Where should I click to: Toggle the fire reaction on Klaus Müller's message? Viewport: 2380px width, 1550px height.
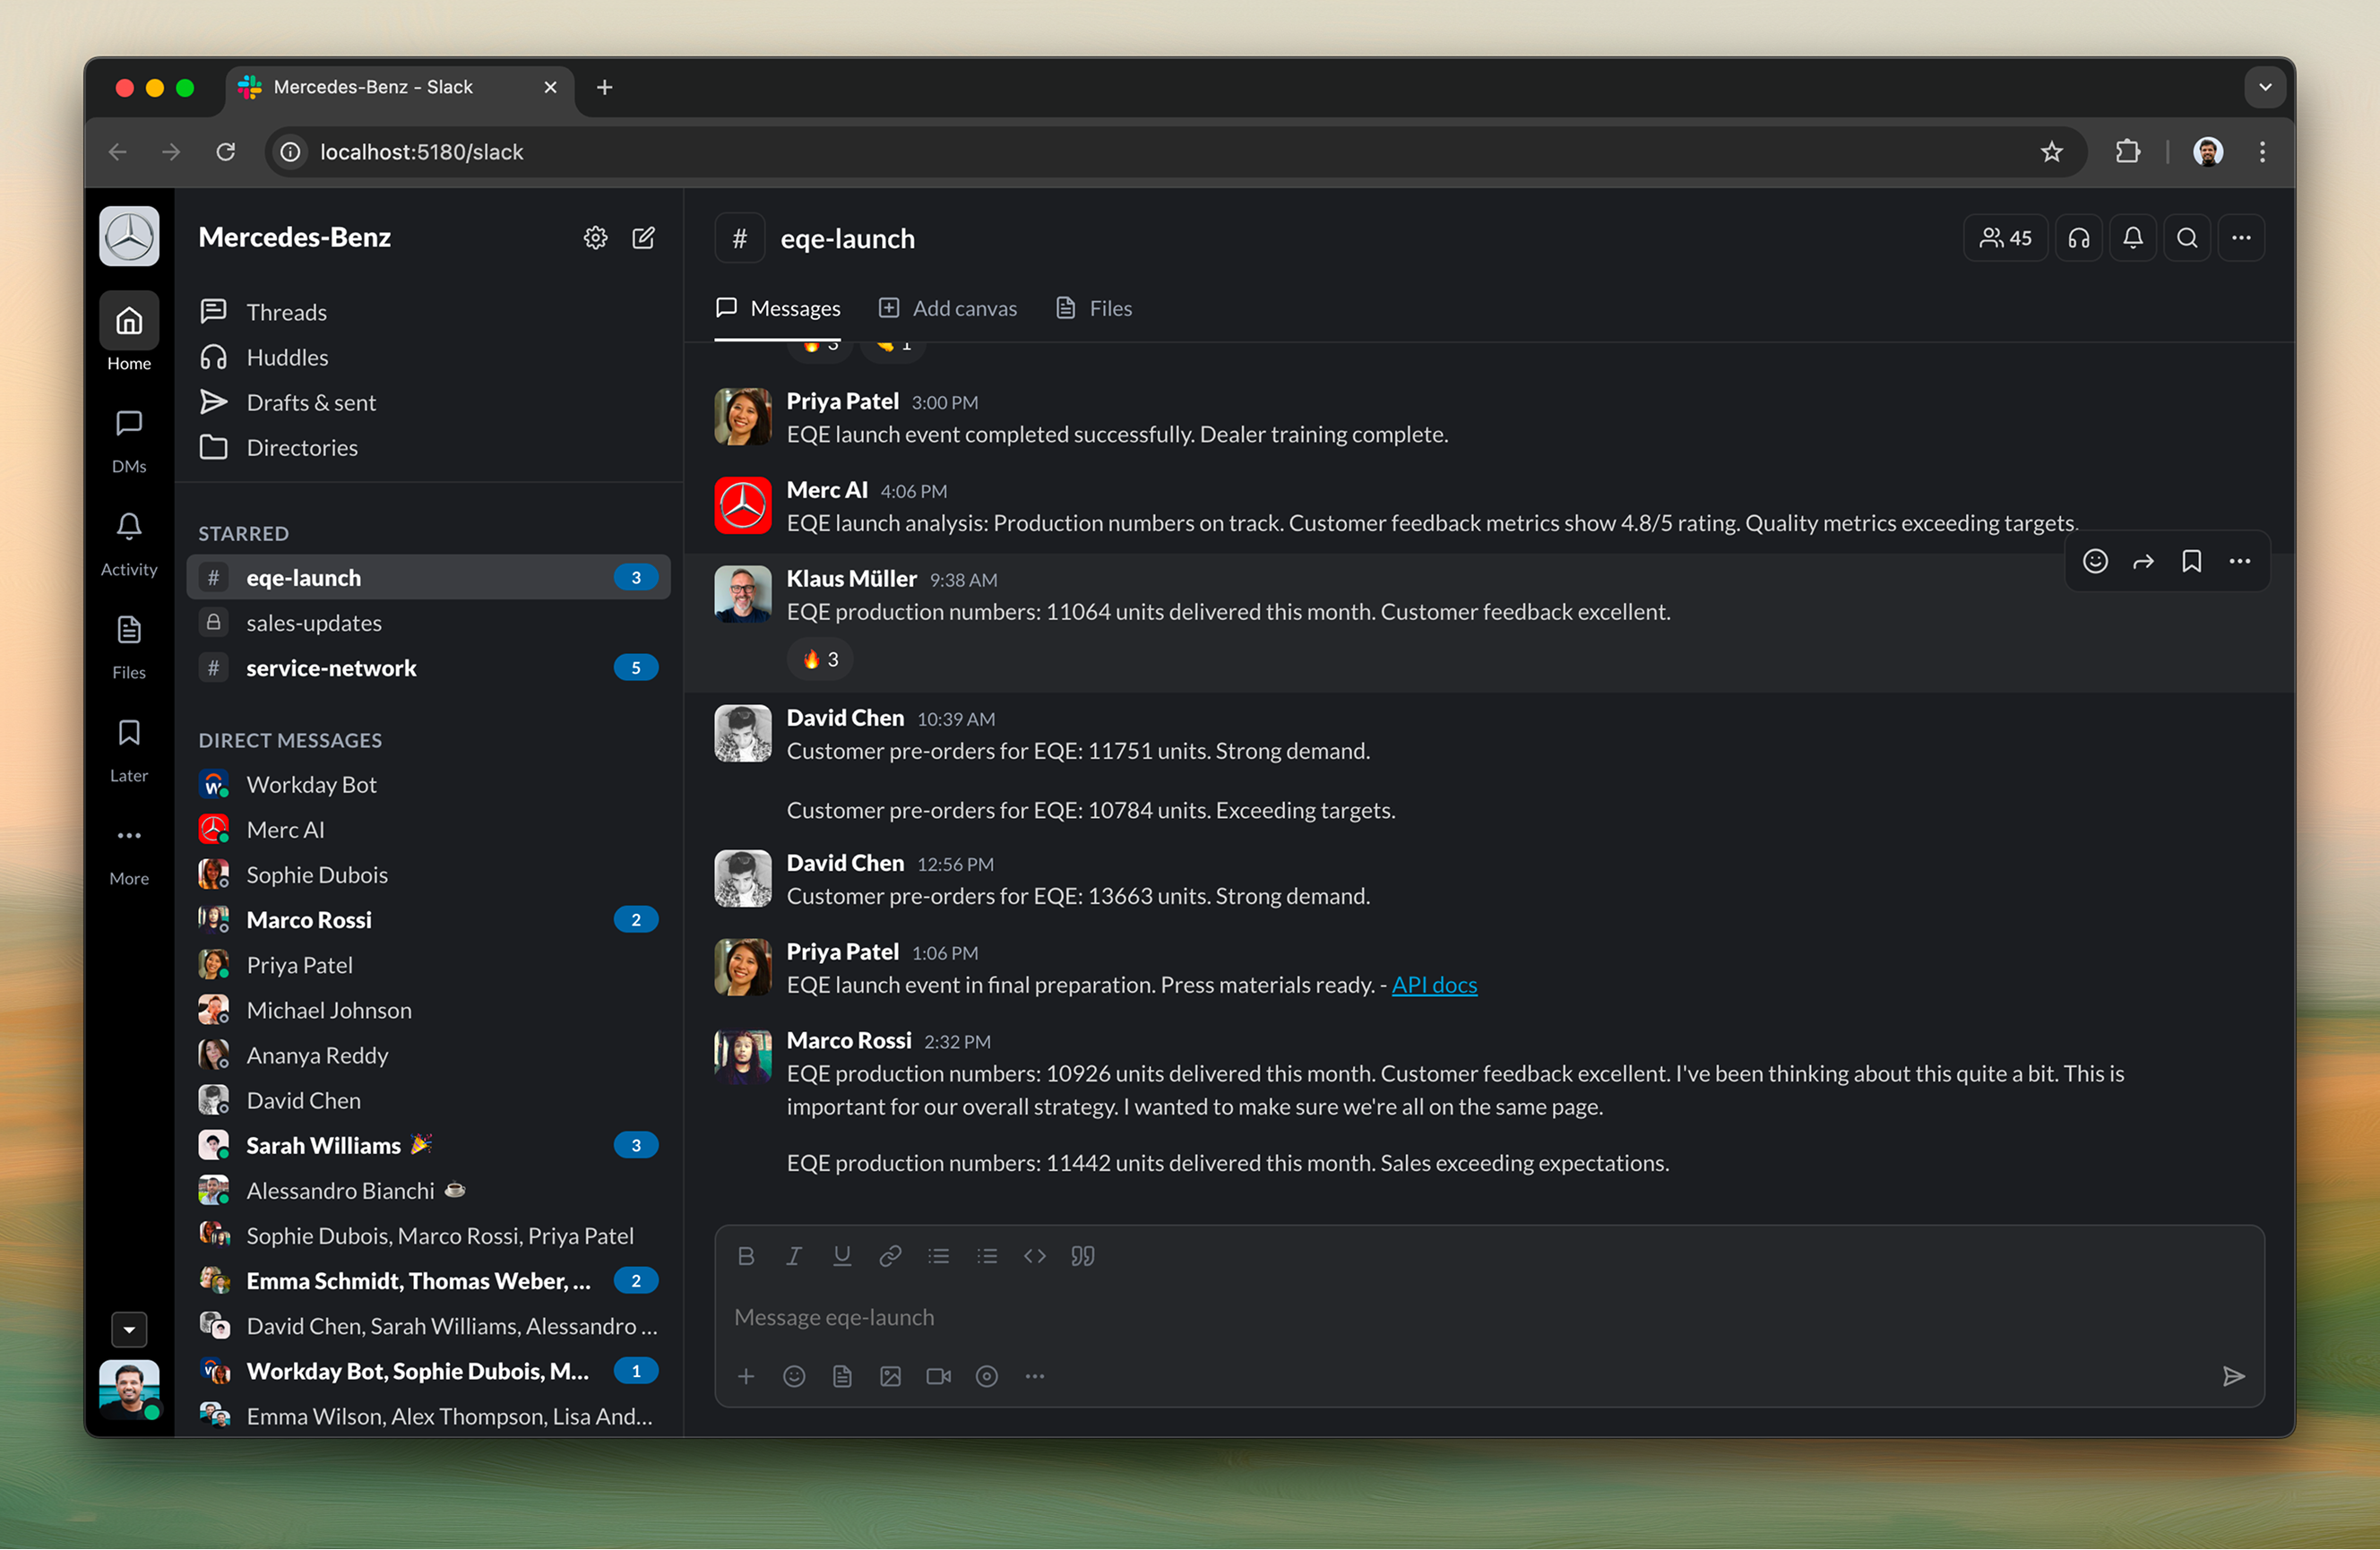click(819, 659)
